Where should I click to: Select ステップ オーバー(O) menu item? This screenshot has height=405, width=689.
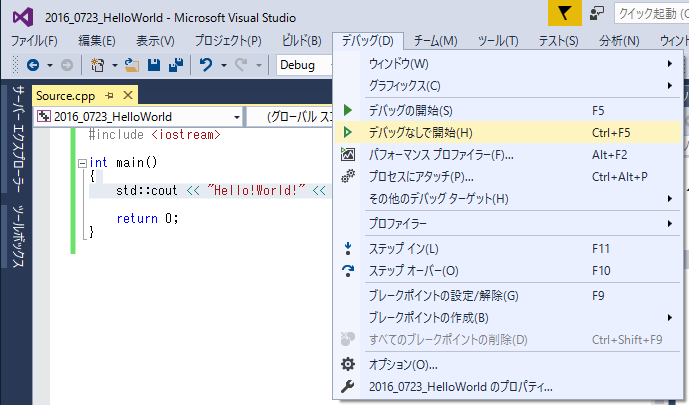(x=508, y=271)
